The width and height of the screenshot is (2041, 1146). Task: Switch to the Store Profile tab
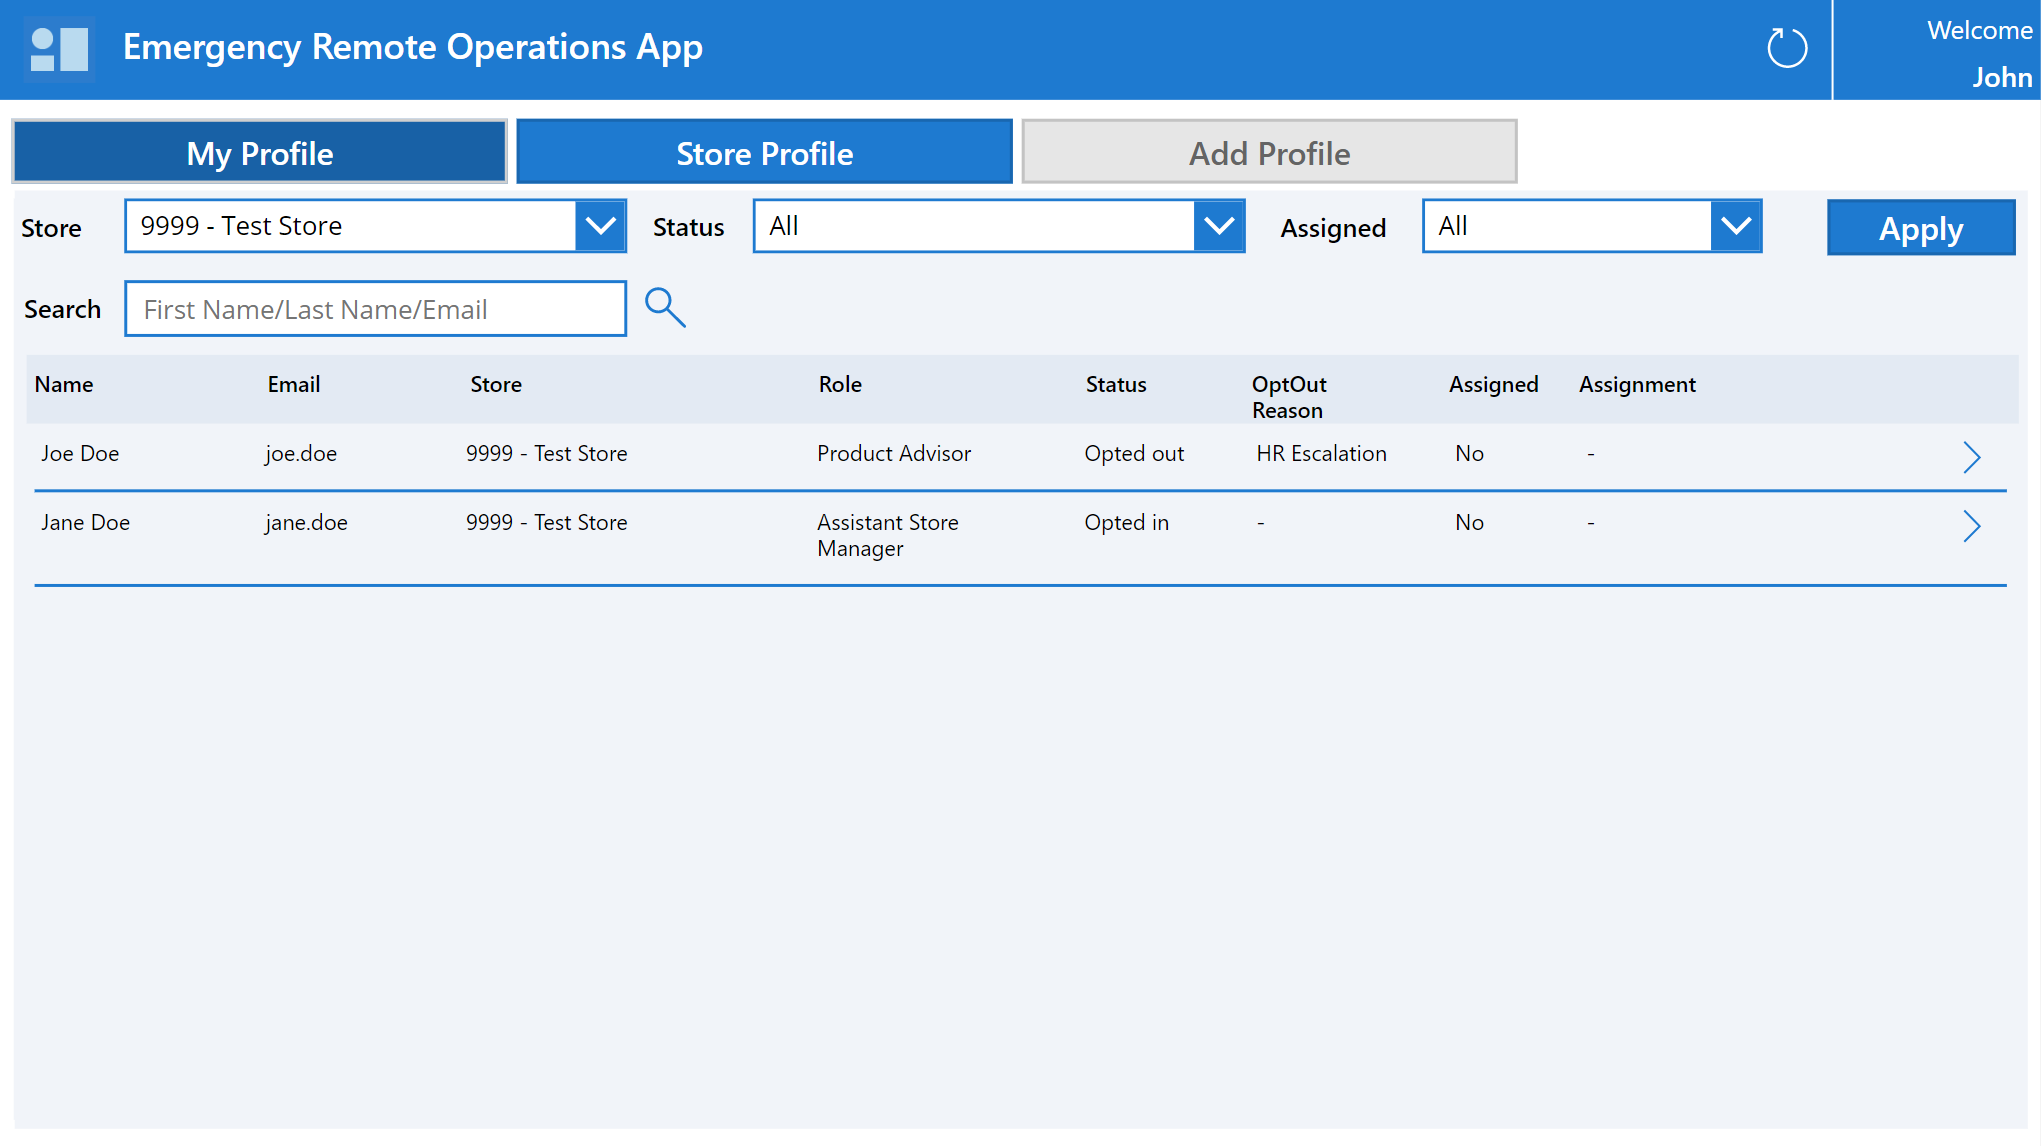[765, 152]
